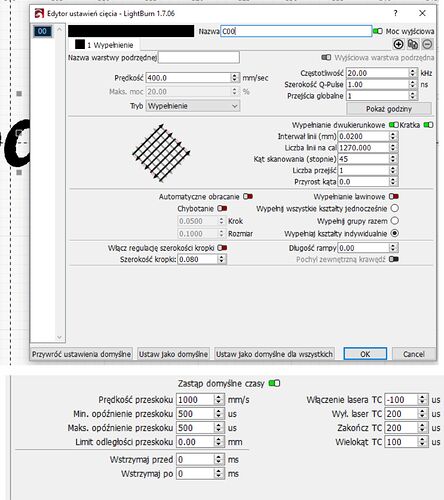
Task: Click the black layer color bar
Action: point(131,31)
